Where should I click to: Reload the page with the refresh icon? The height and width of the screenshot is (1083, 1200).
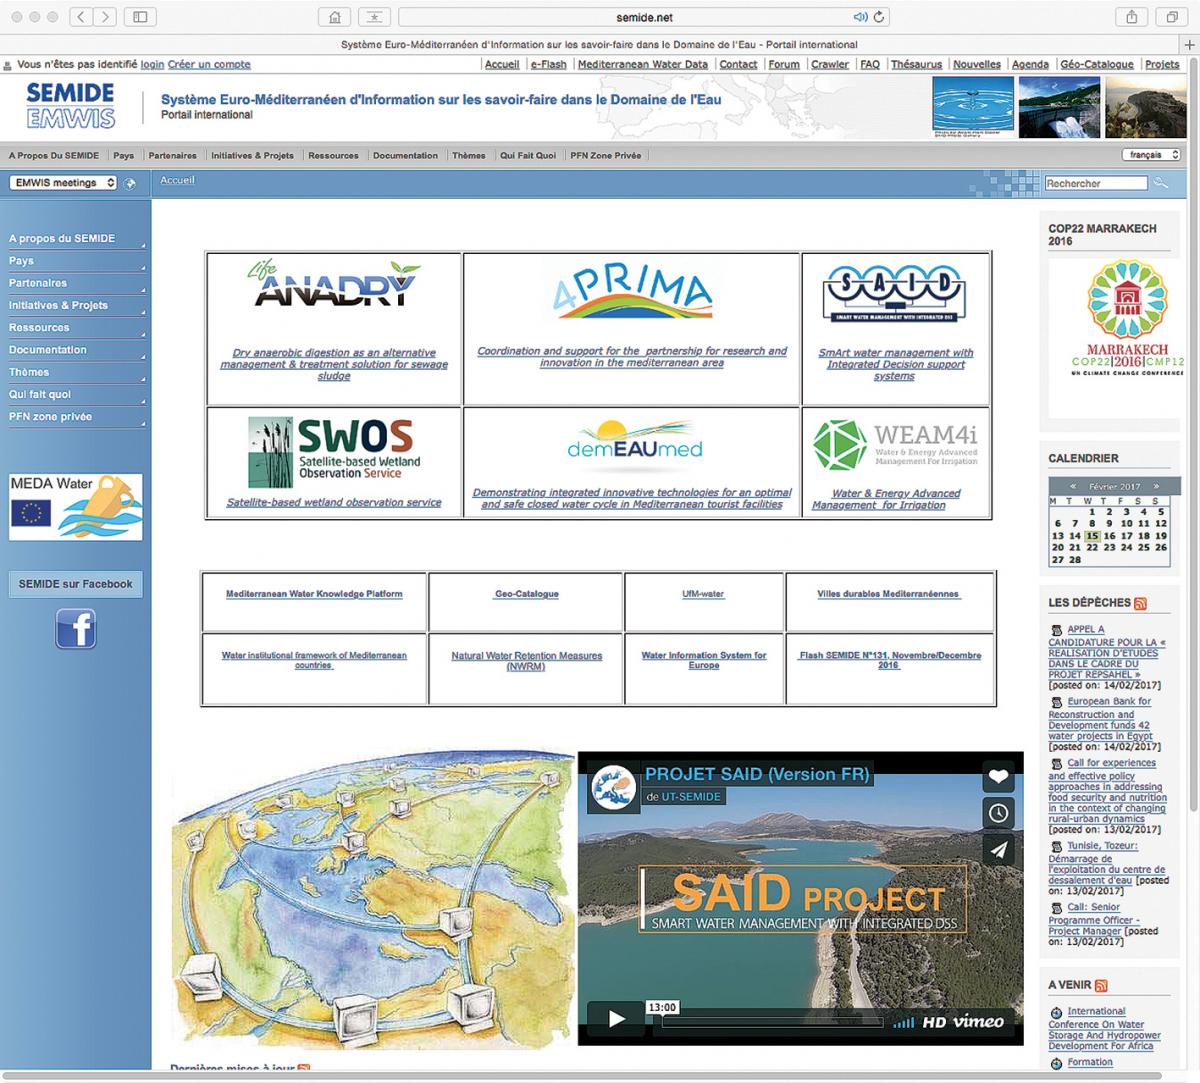click(879, 17)
